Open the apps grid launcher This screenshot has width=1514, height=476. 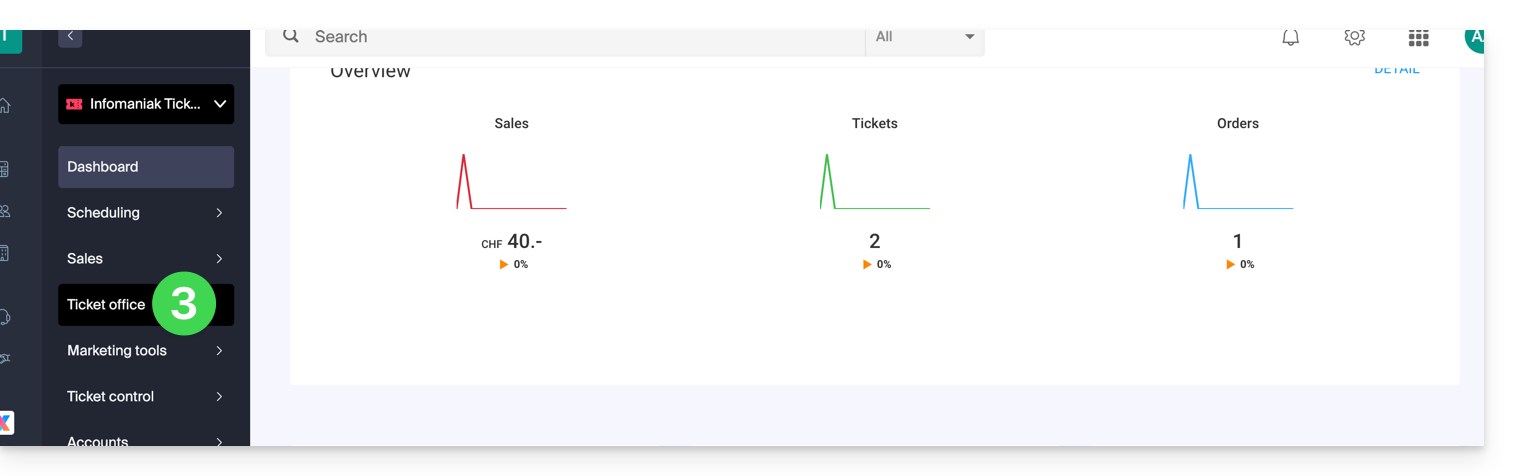tap(1418, 38)
